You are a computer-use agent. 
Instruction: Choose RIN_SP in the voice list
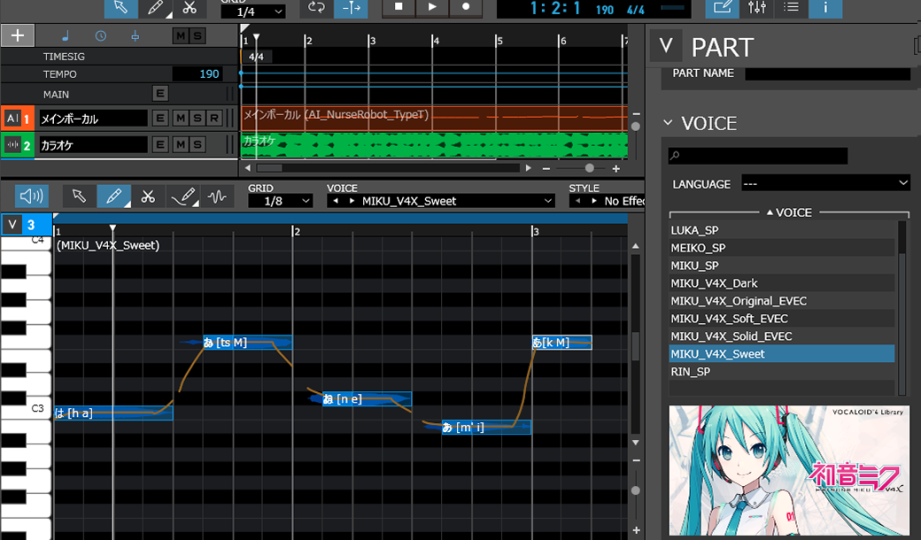click(x=691, y=372)
